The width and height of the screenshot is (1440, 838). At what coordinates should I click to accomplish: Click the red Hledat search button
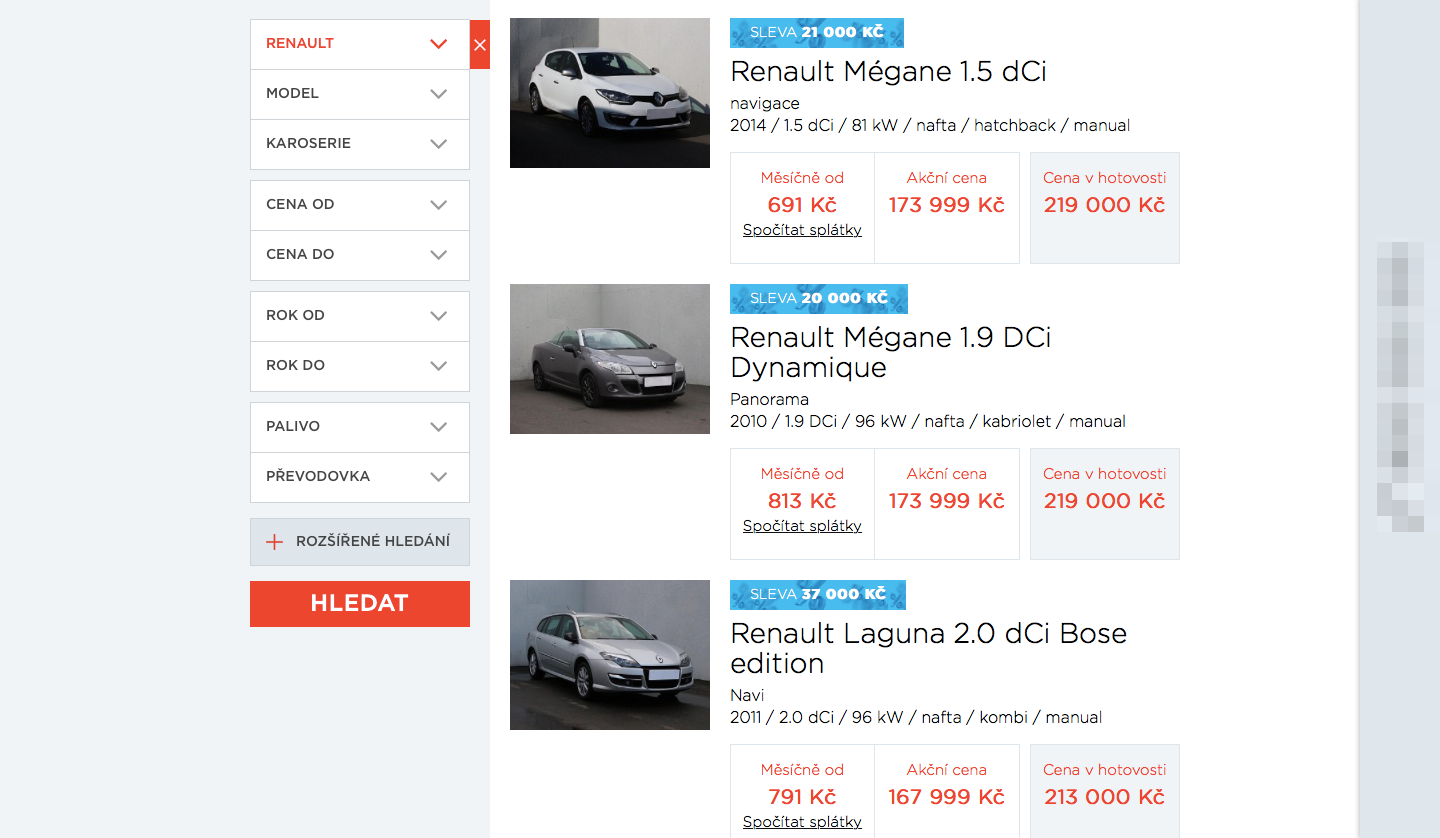click(x=360, y=604)
